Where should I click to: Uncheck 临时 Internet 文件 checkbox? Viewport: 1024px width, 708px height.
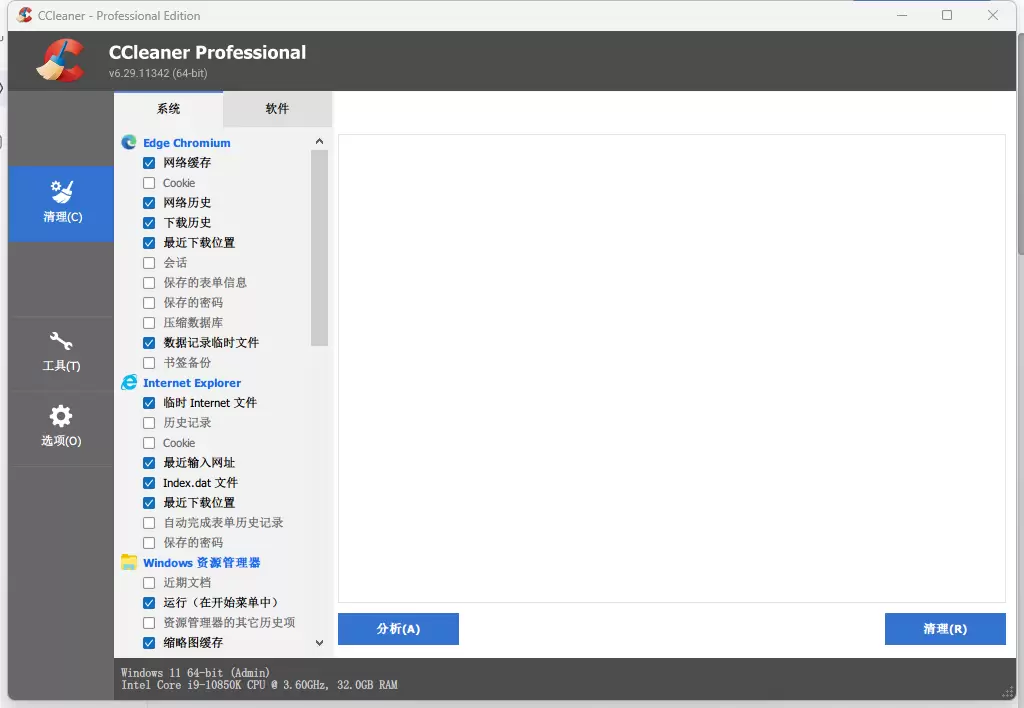(x=149, y=403)
